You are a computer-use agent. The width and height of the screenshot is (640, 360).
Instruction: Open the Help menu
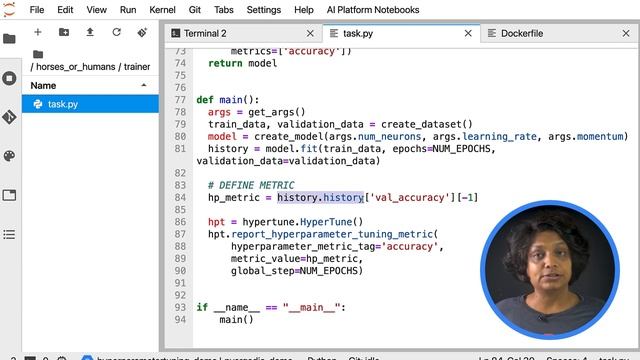tap(304, 10)
